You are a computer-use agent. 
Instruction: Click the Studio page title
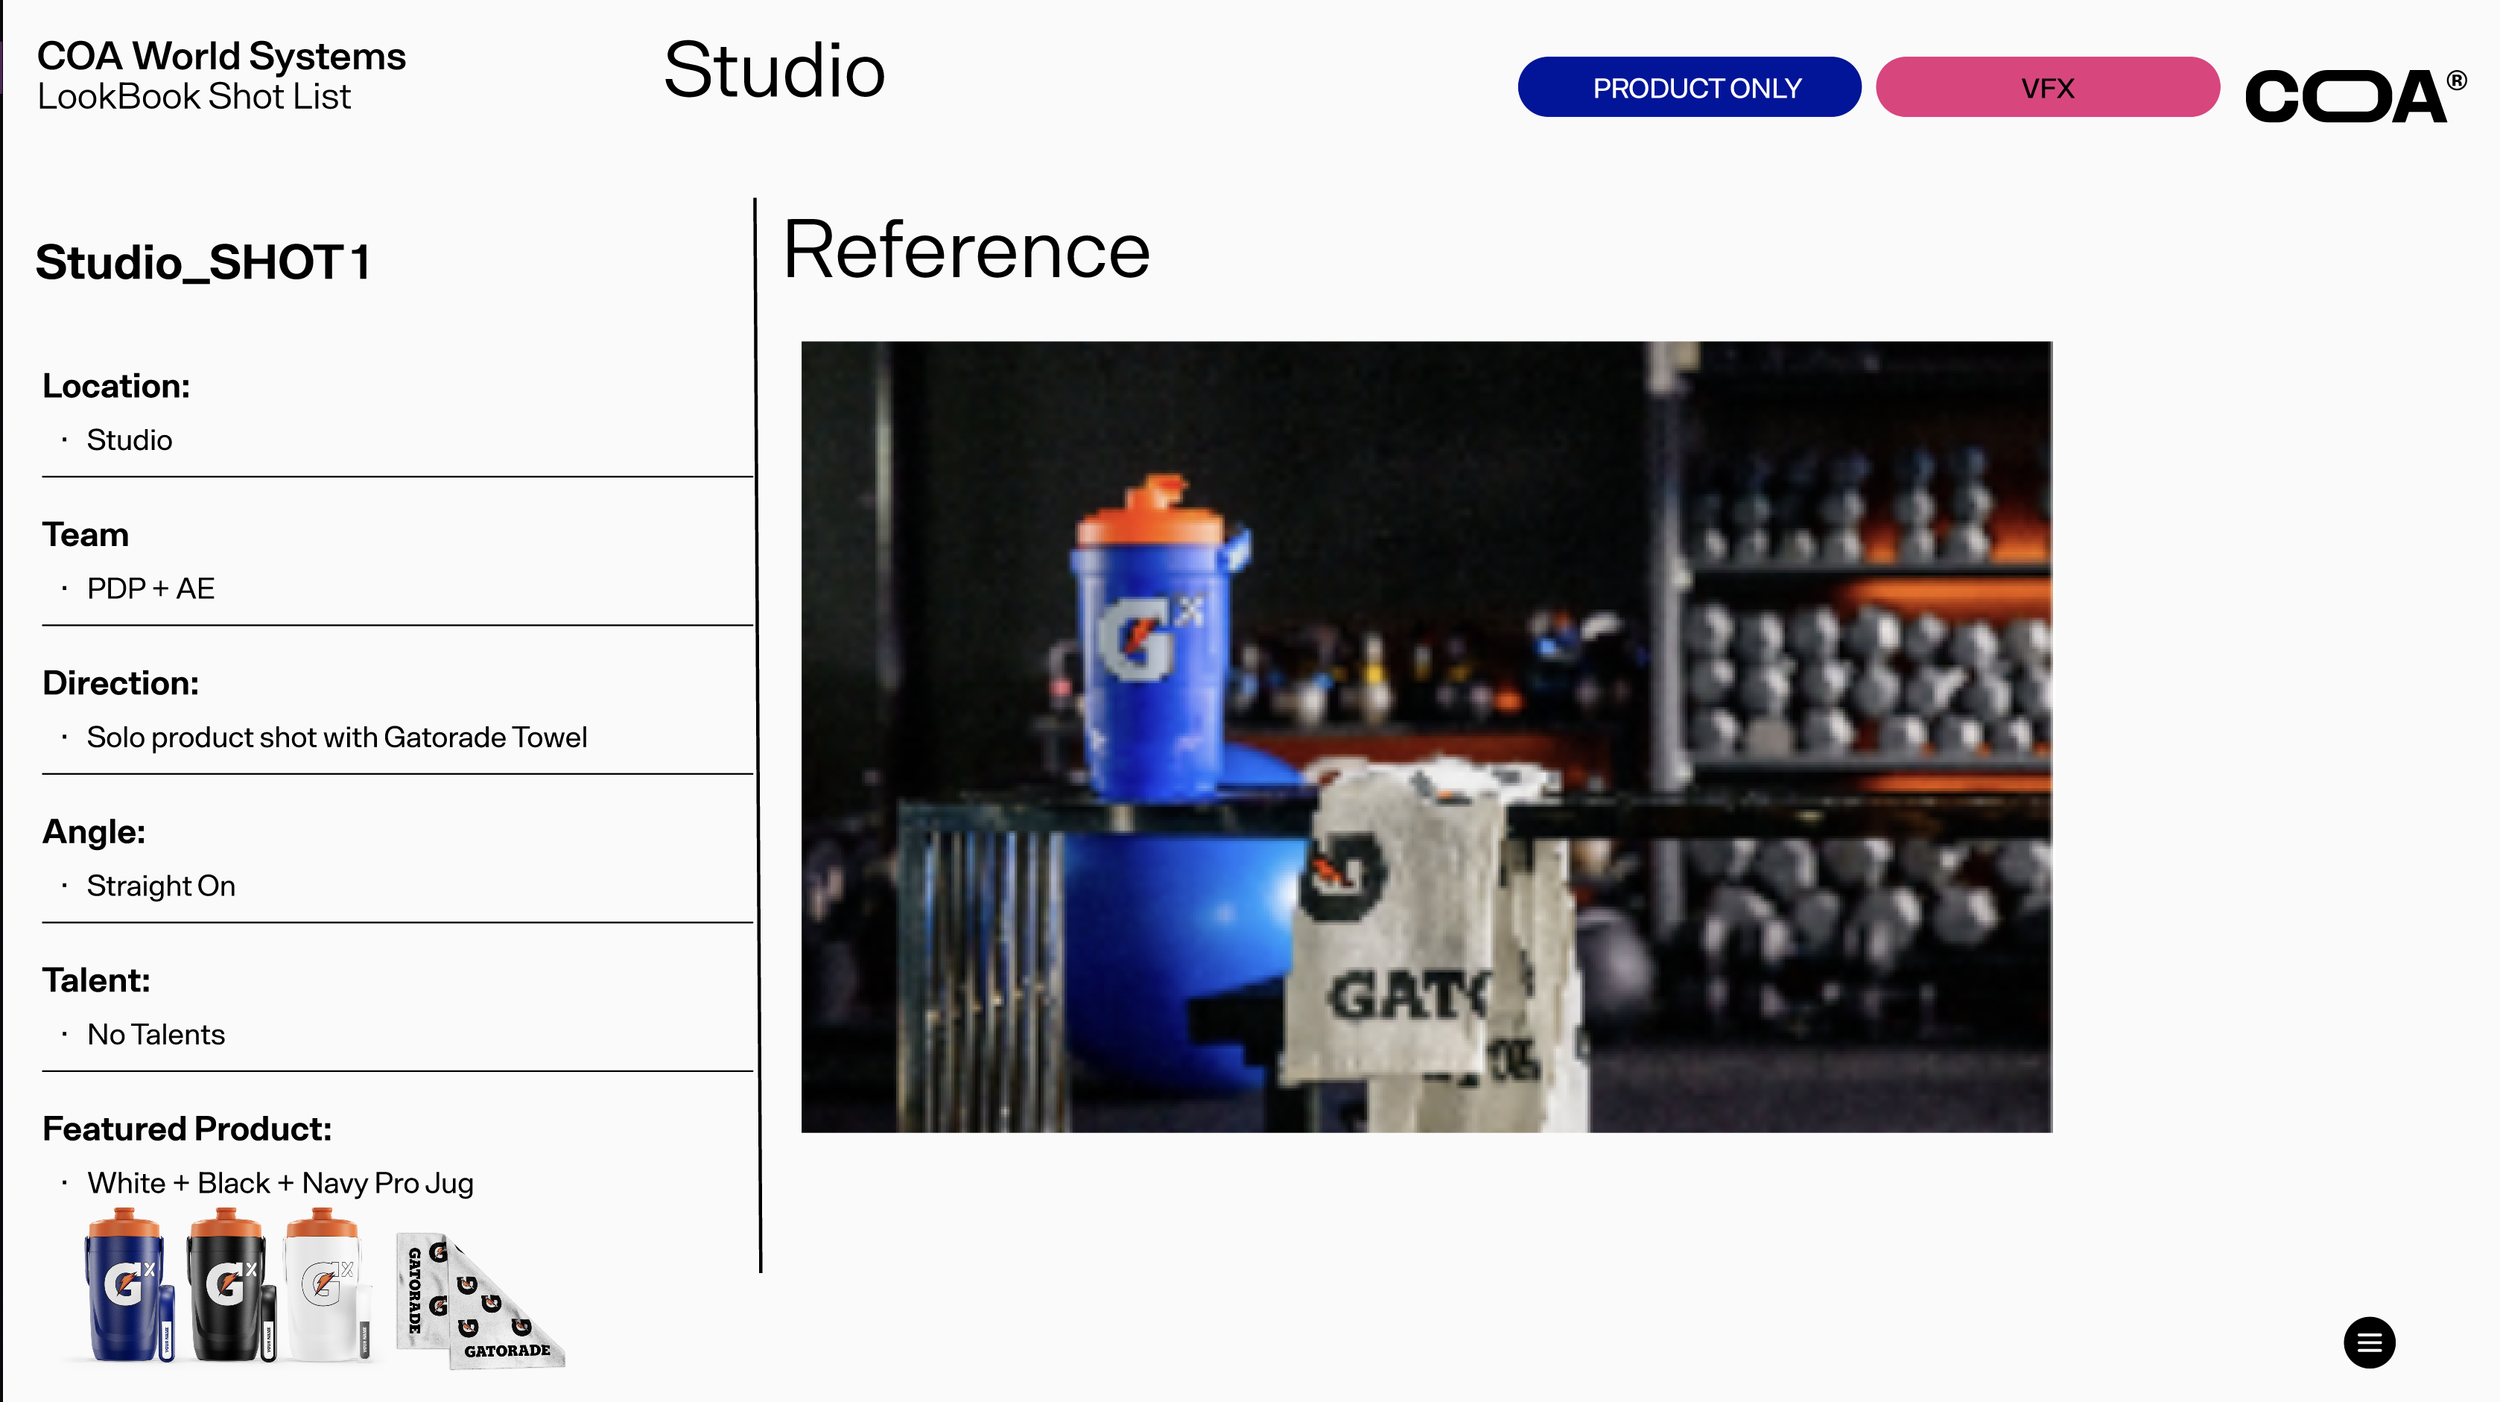pyautogui.click(x=774, y=71)
